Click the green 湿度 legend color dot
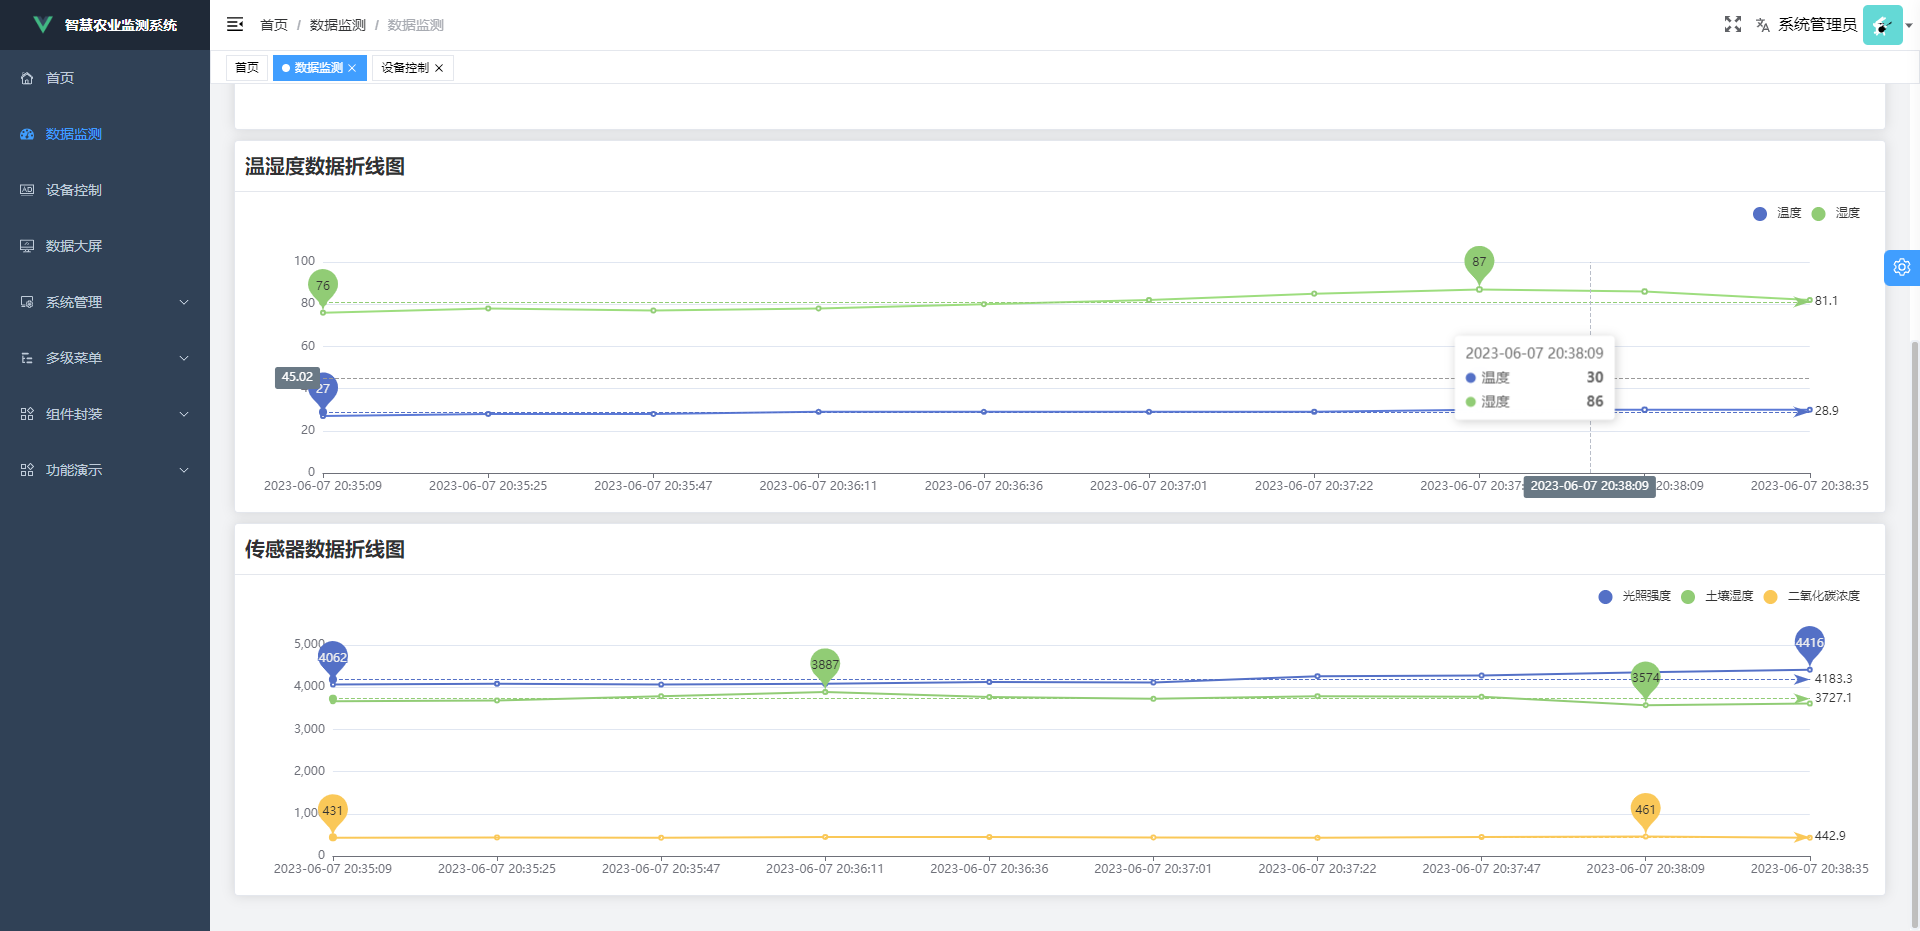1920x931 pixels. point(1818,214)
